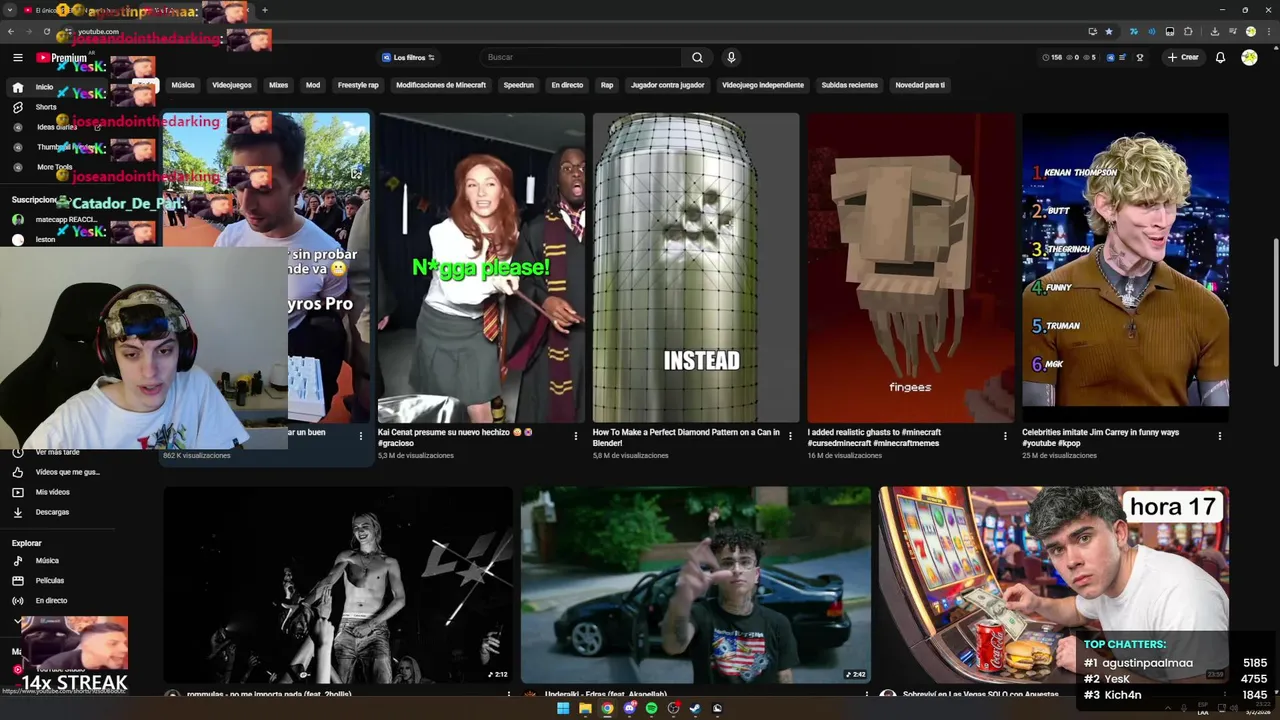Open More Tools in the sidebar
1280x720 pixels.
tap(55, 167)
